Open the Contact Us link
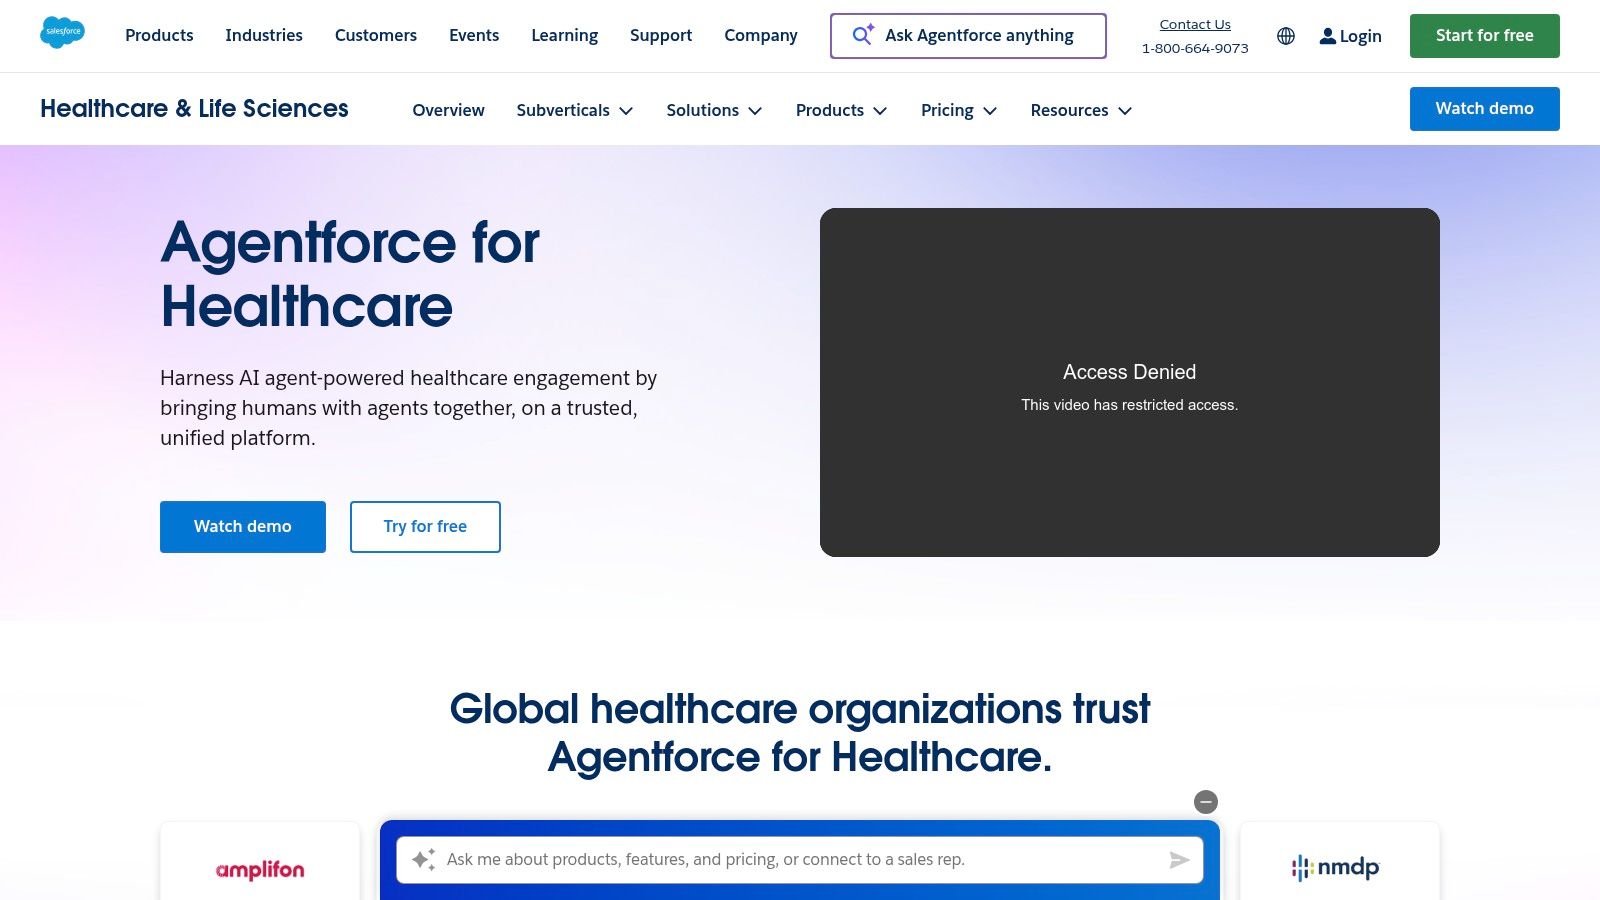This screenshot has height=900, width=1600. 1194,24
